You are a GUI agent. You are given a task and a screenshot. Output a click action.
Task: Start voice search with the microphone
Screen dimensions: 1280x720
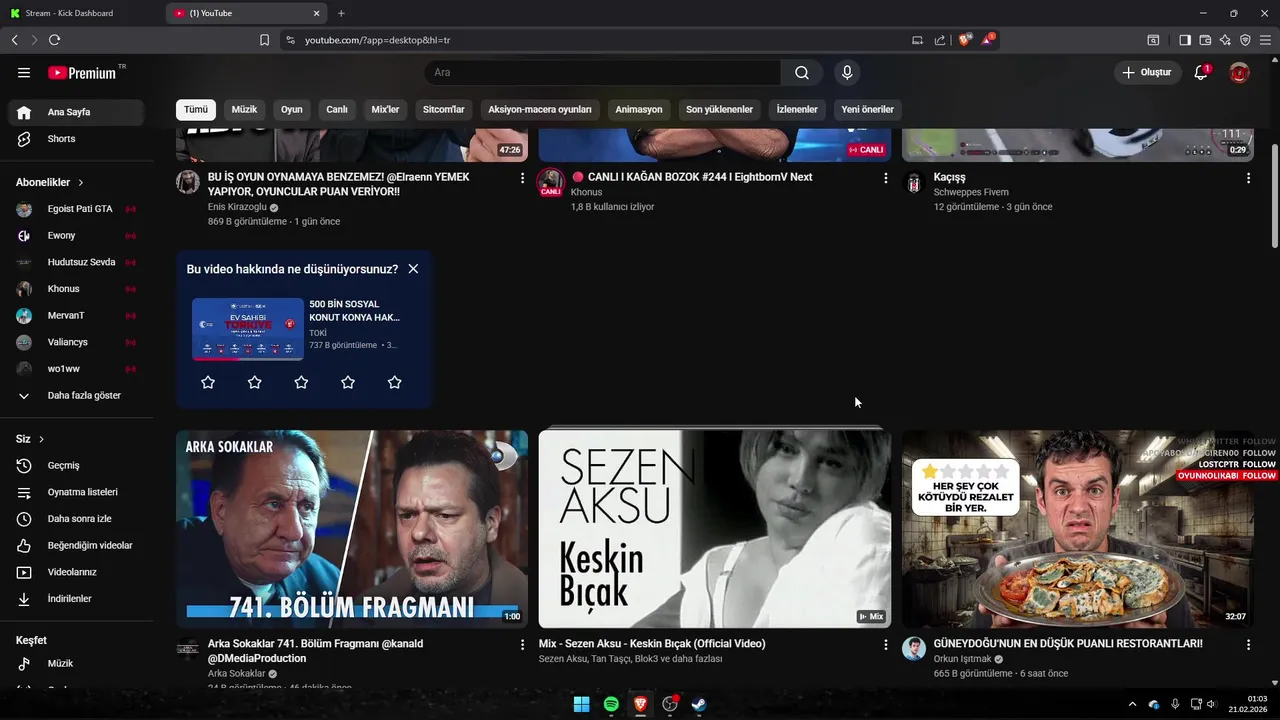point(847,72)
